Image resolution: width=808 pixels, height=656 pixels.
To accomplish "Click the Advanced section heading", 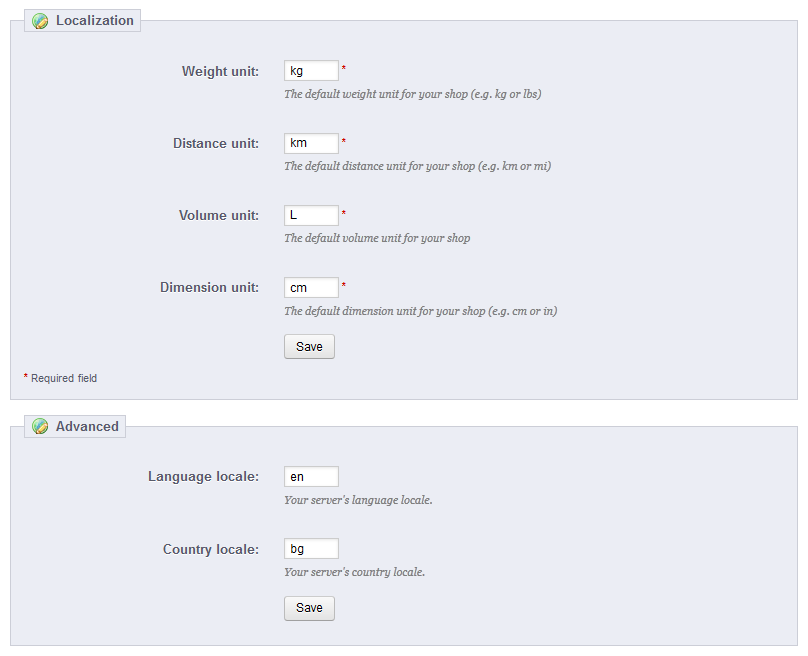I will pyautogui.click(x=87, y=426).
